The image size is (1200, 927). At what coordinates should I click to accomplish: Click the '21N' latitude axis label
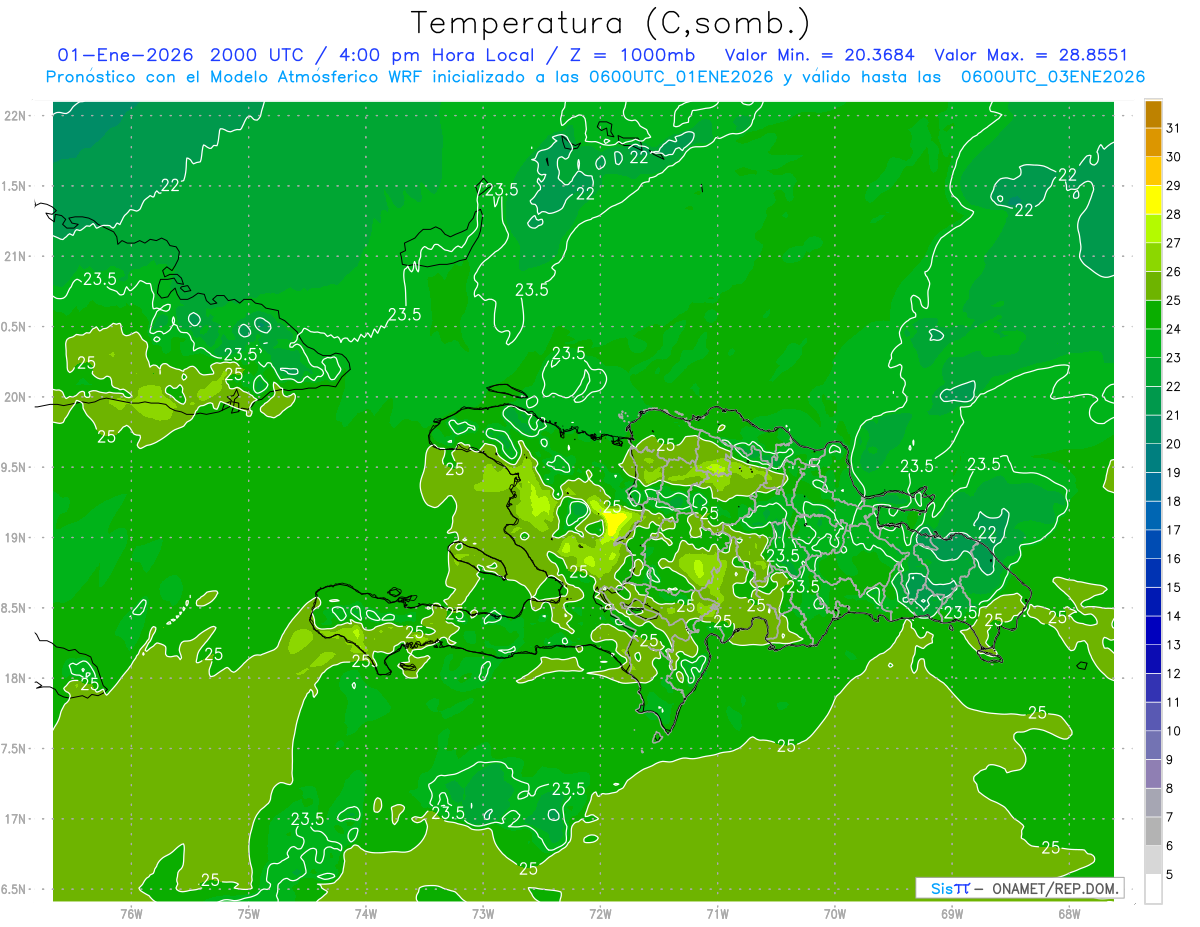coord(16,256)
